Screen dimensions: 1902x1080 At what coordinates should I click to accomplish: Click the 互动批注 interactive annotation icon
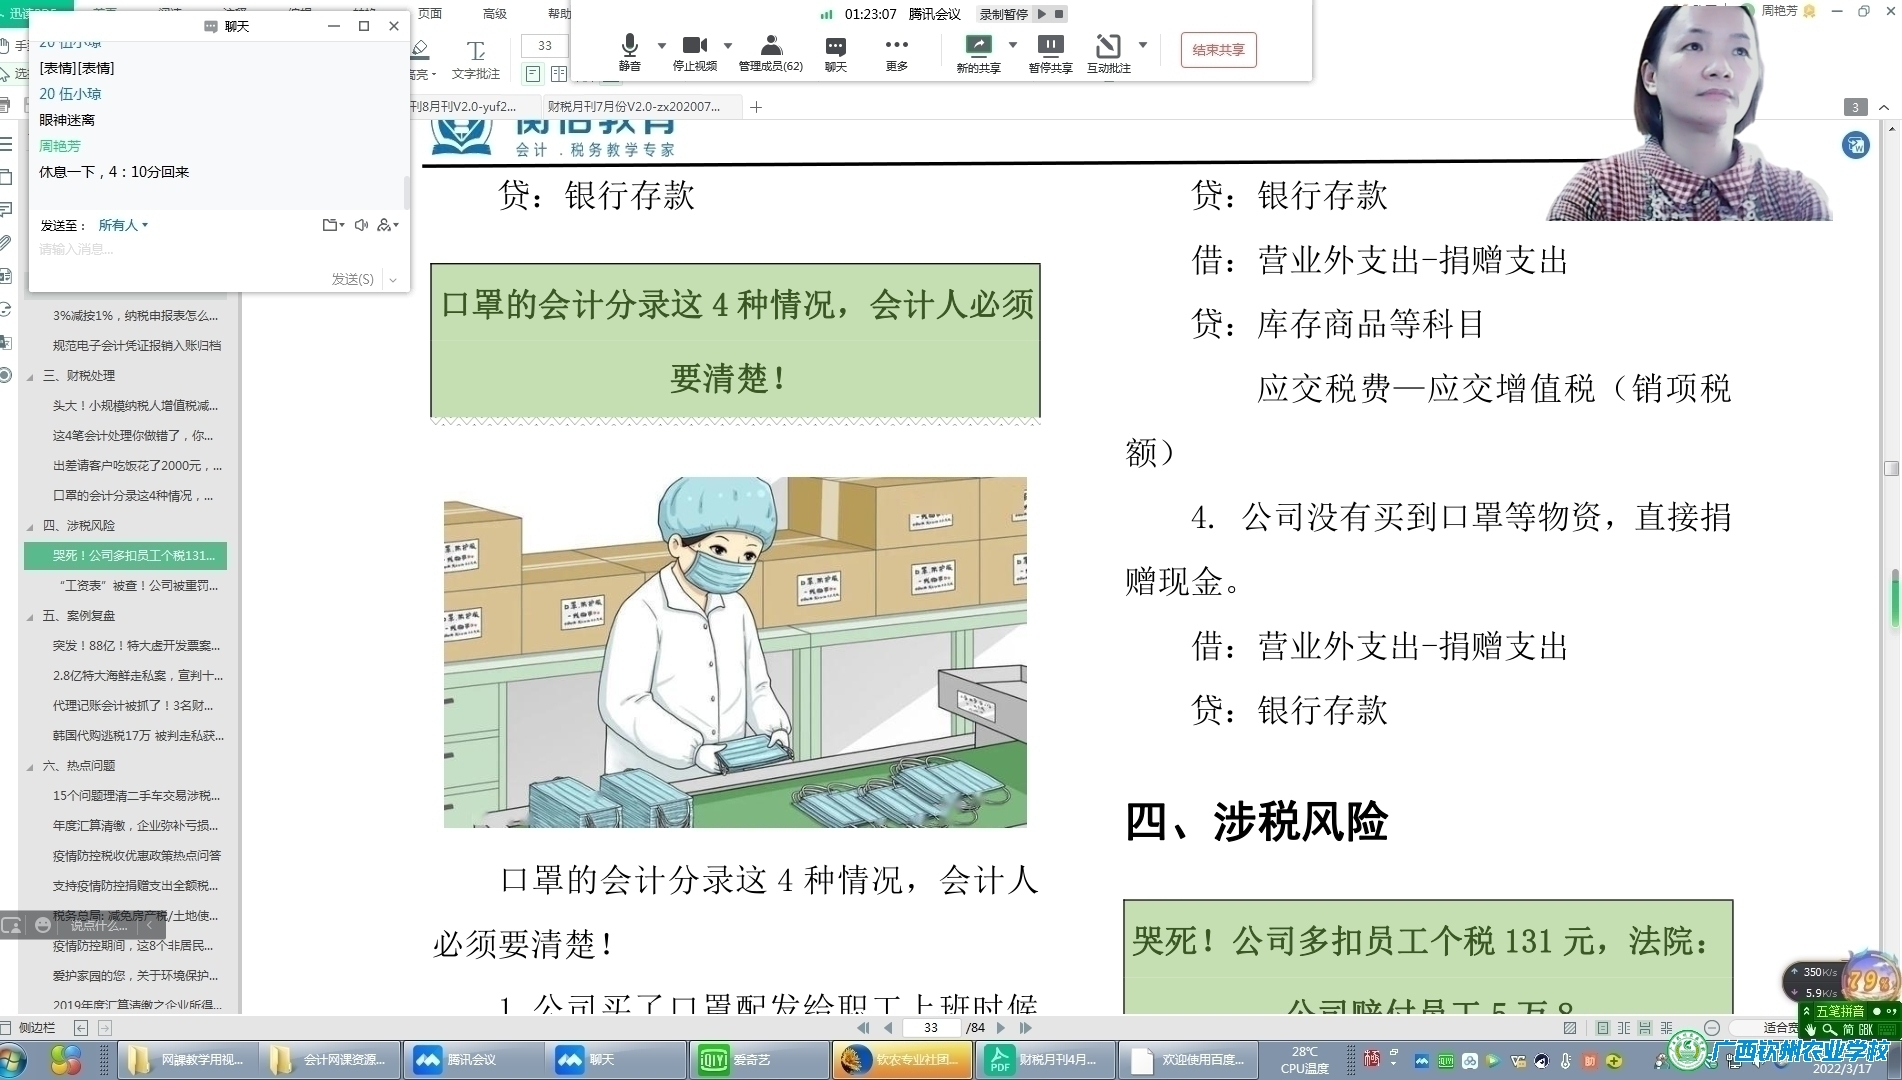(x=1108, y=51)
